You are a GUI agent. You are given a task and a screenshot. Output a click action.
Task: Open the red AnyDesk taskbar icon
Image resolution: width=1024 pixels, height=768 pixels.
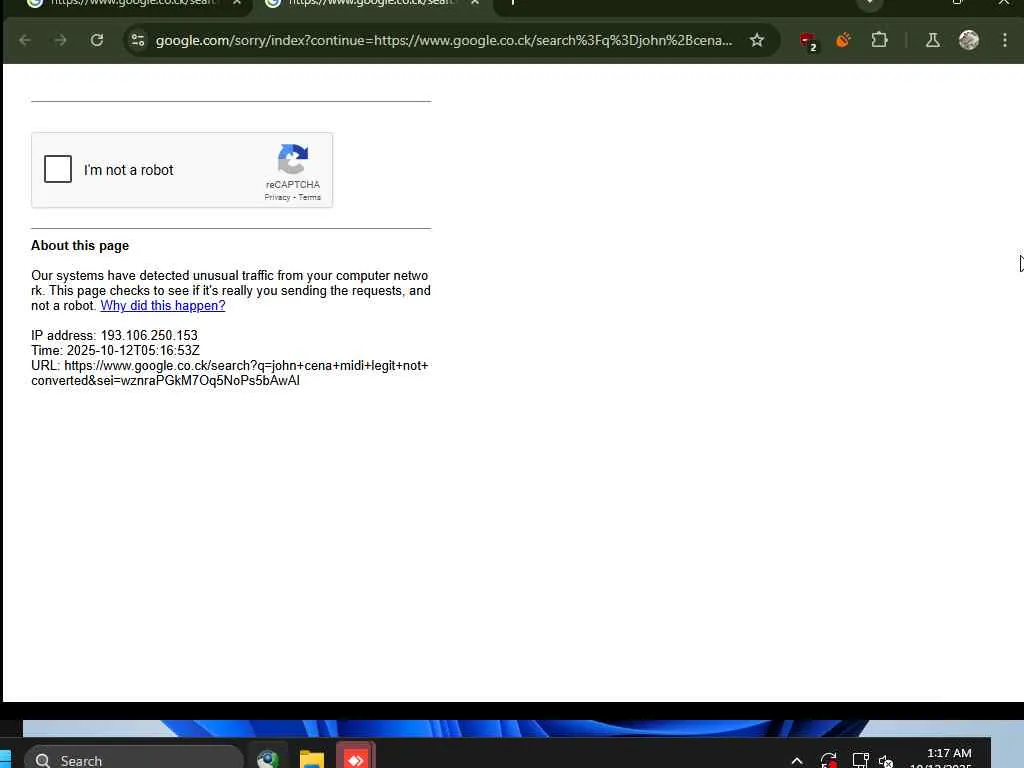(x=355, y=758)
